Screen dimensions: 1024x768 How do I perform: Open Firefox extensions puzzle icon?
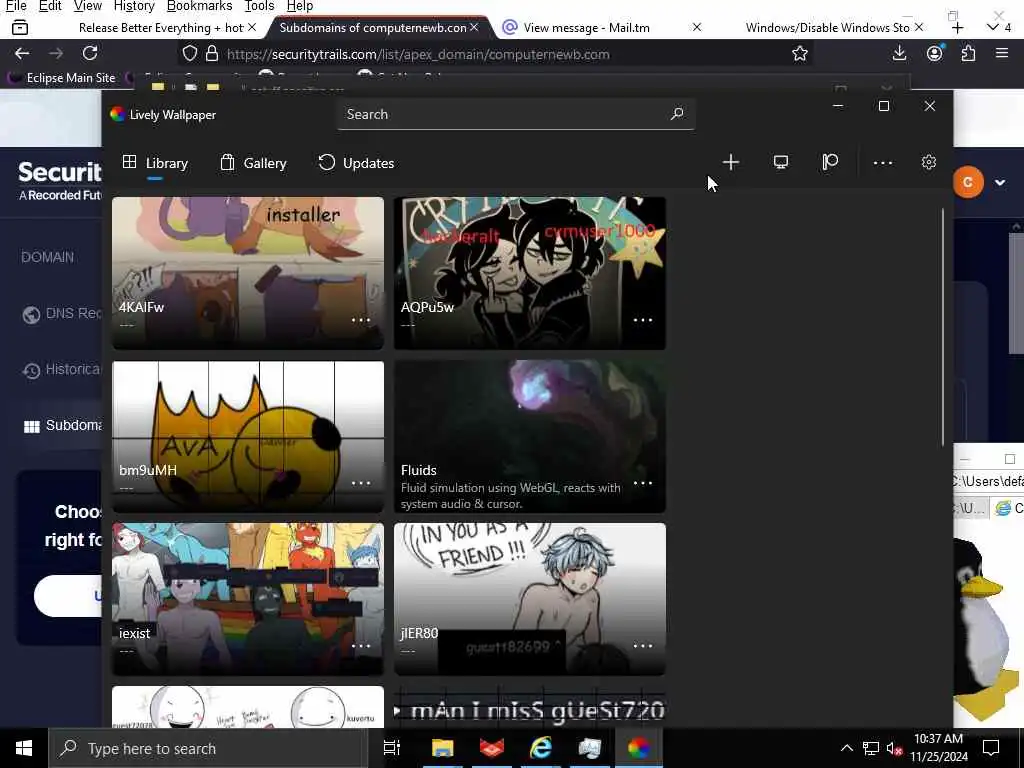(x=968, y=54)
